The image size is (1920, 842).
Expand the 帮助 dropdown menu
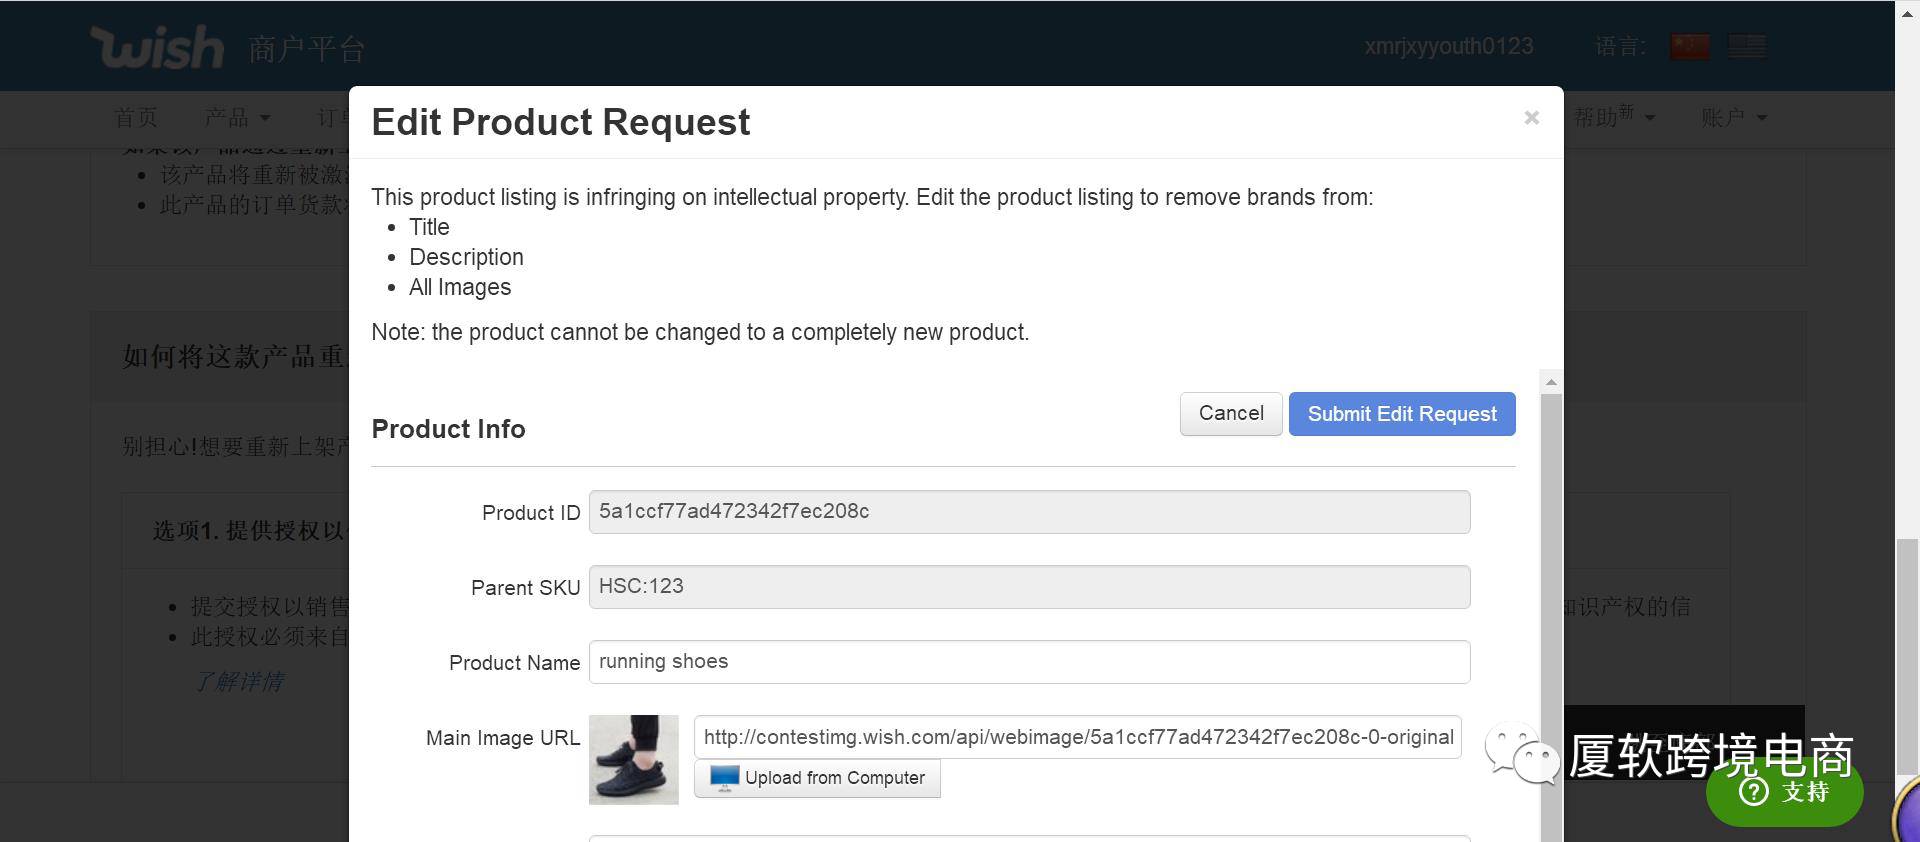click(1613, 117)
